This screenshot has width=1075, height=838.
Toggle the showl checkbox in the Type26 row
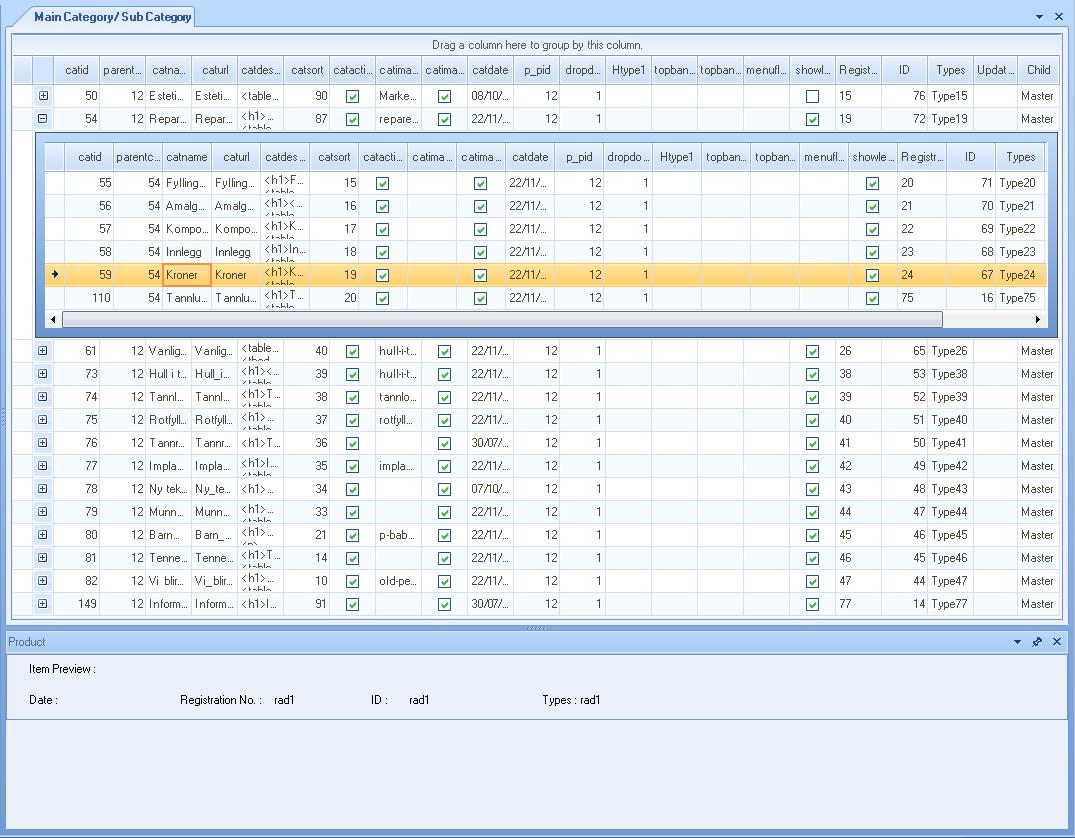[812, 351]
